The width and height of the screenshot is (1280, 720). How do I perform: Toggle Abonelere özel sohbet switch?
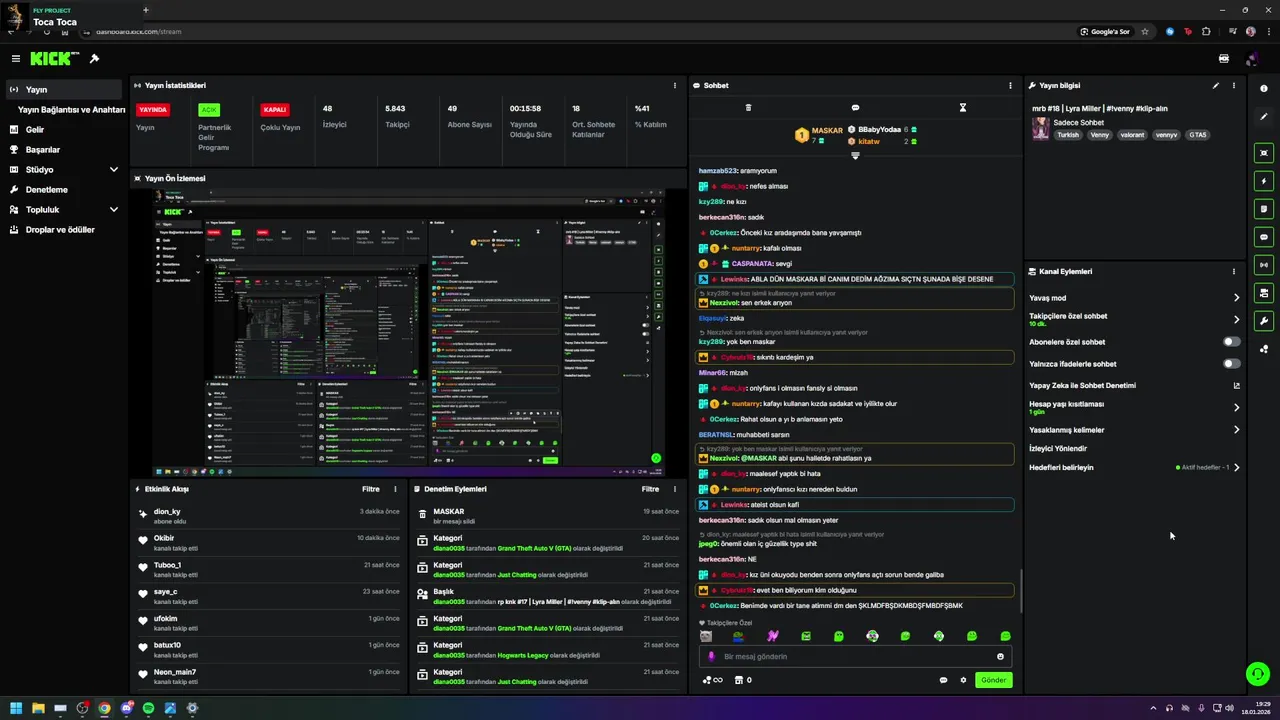click(1232, 342)
